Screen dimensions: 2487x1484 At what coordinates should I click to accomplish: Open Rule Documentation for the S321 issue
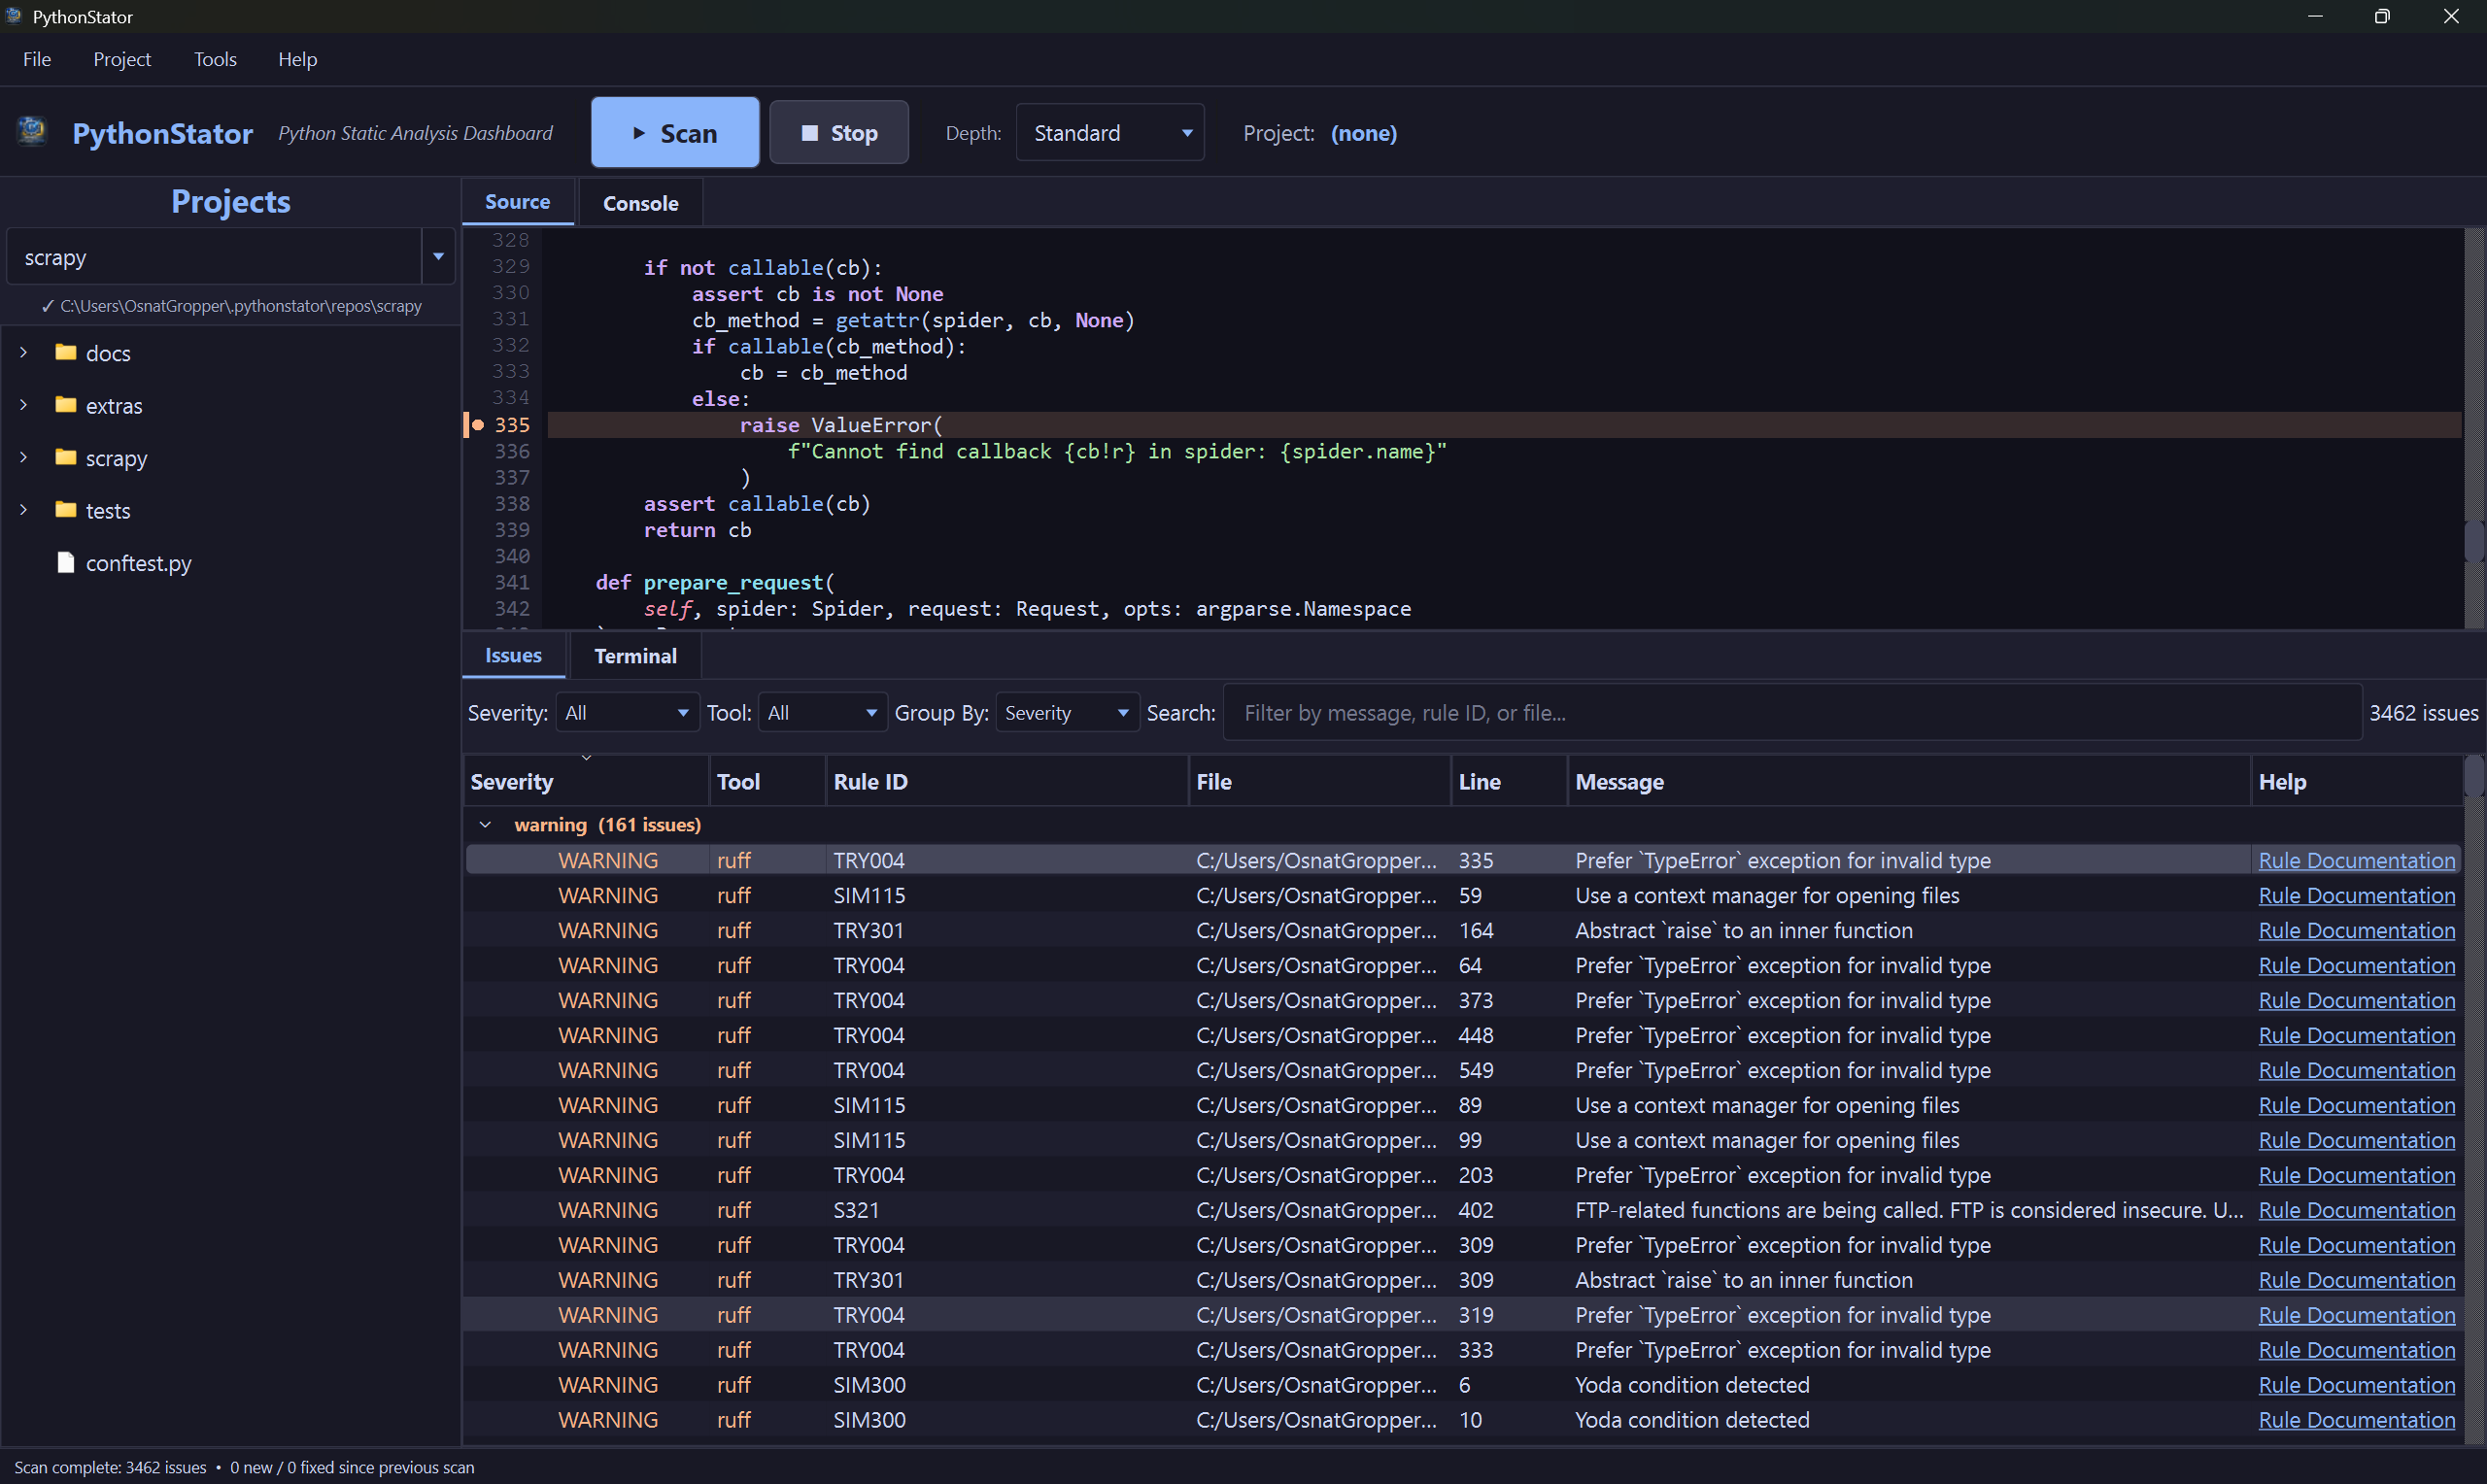click(2356, 1210)
